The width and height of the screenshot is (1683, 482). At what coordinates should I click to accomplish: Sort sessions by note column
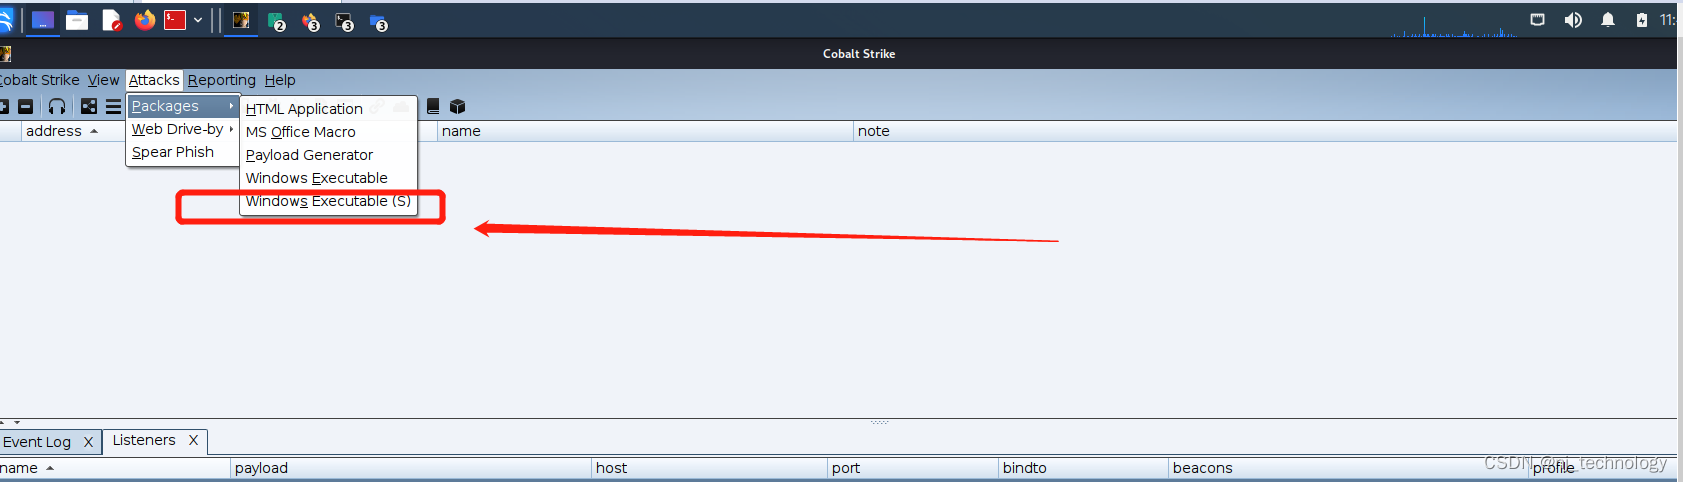(1265, 131)
